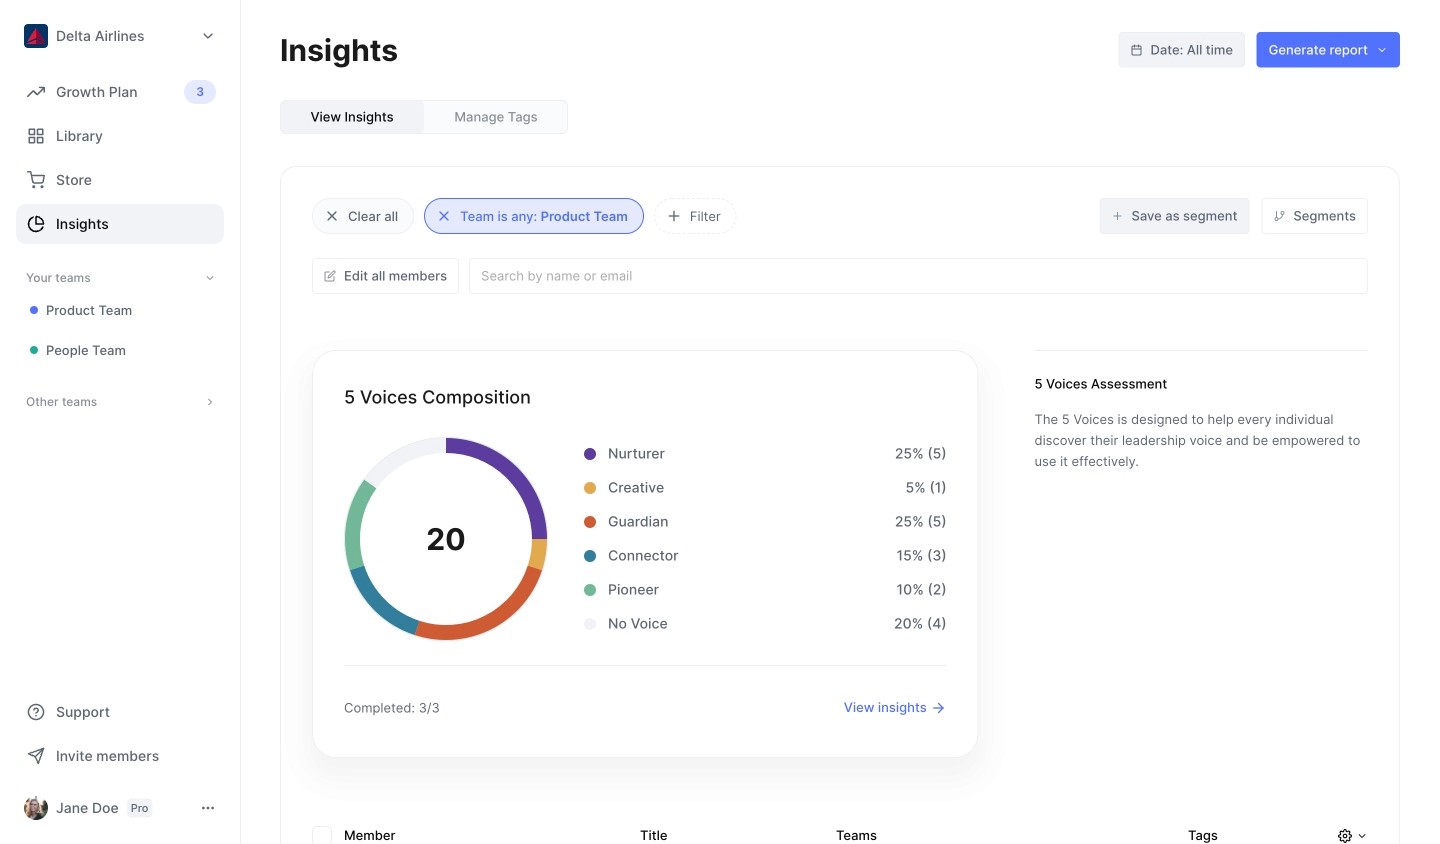Open the three-dot menu beside Jane Doe
1440x844 pixels.
coord(208,808)
